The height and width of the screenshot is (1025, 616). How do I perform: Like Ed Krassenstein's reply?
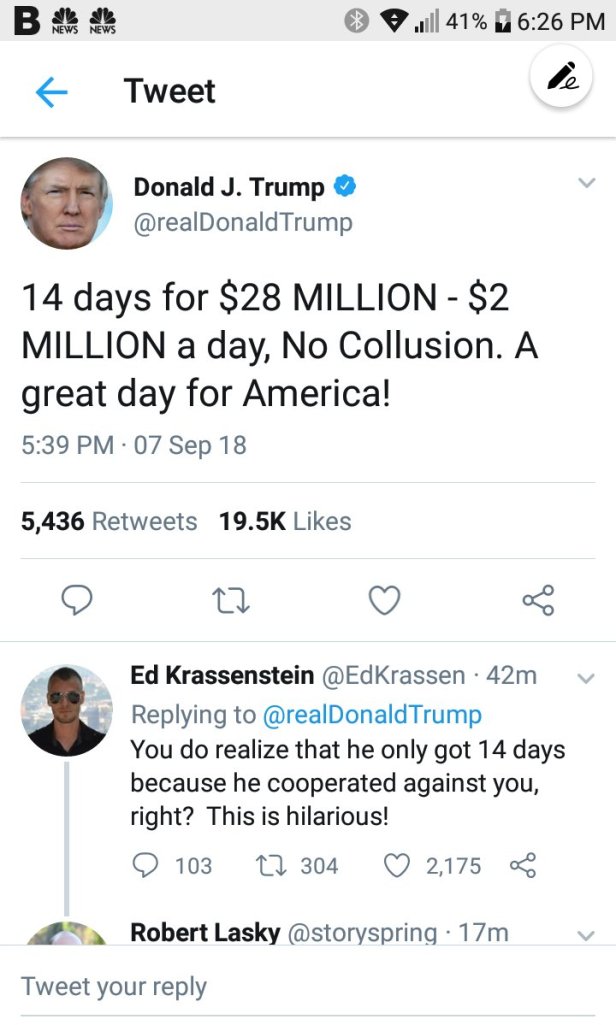(x=397, y=865)
